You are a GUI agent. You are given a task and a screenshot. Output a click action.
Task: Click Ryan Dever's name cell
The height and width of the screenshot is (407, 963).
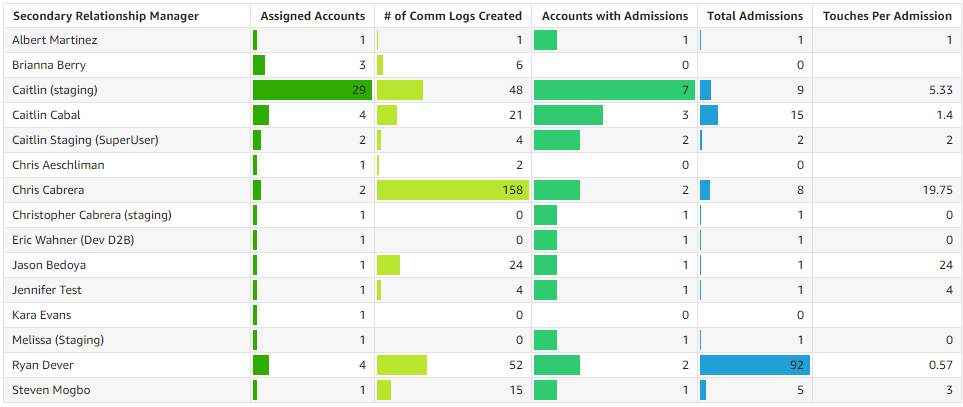coord(43,365)
